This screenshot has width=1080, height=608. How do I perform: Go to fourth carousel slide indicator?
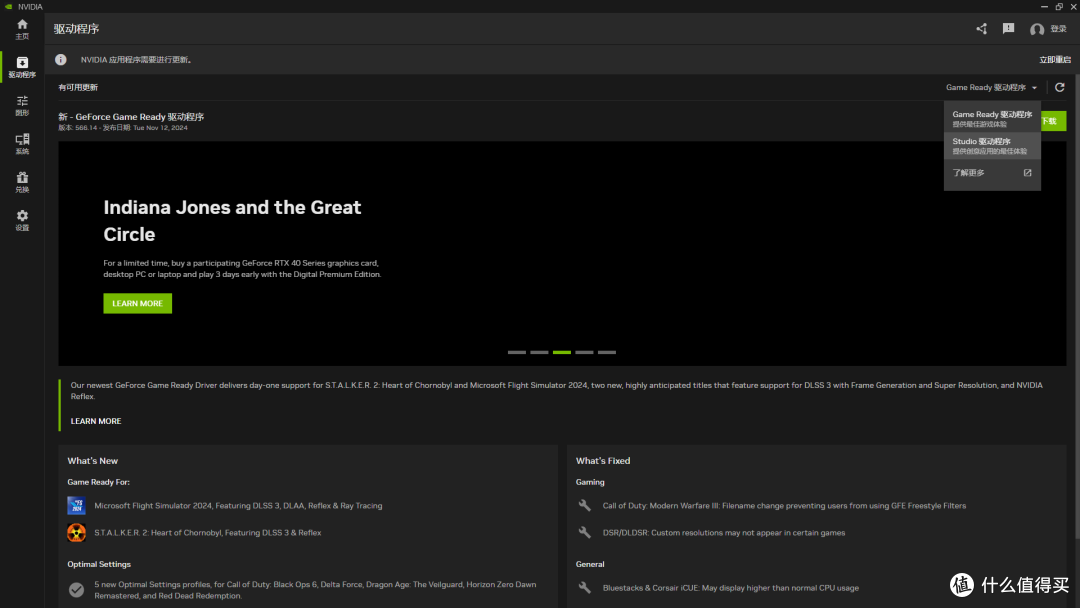(x=584, y=352)
